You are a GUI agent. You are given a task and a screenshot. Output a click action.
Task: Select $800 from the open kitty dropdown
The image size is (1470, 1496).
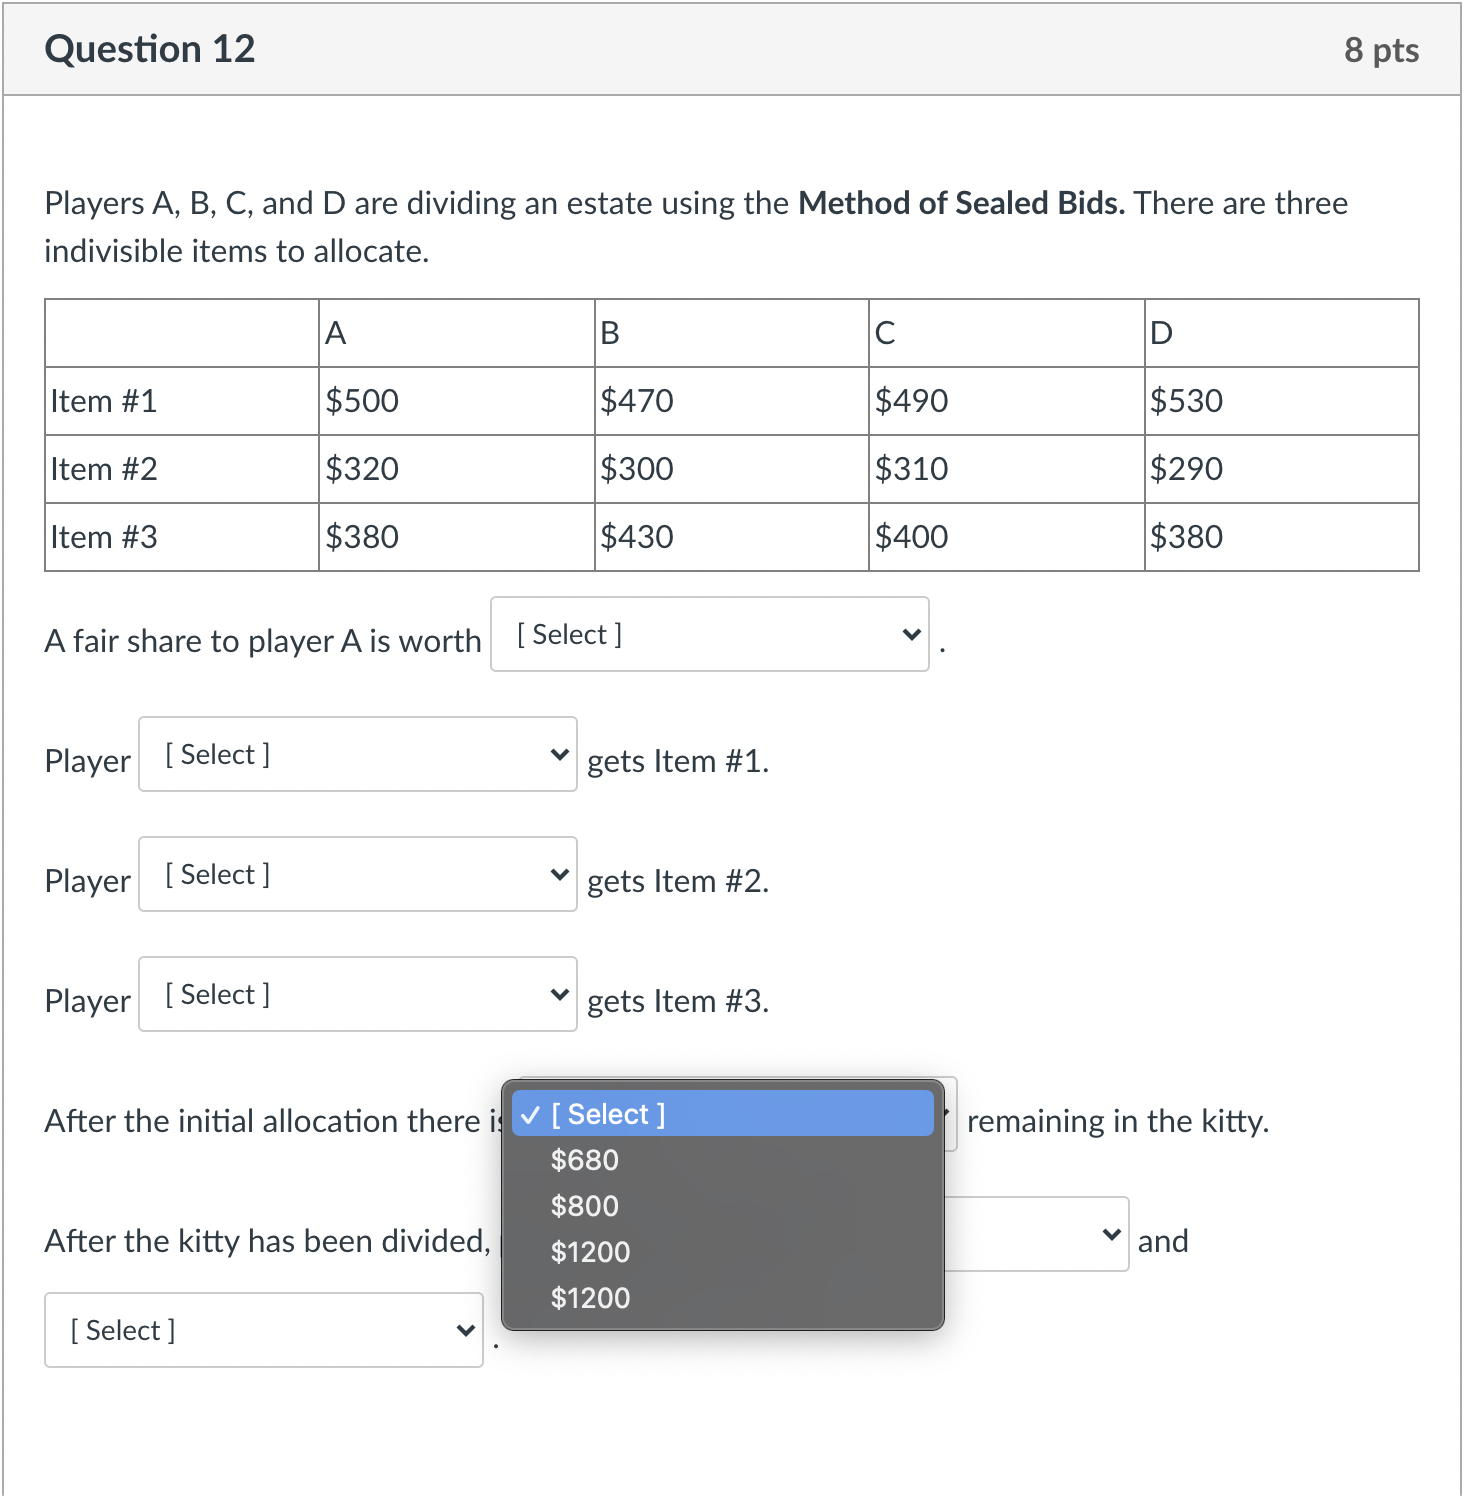coord(584,1206)
